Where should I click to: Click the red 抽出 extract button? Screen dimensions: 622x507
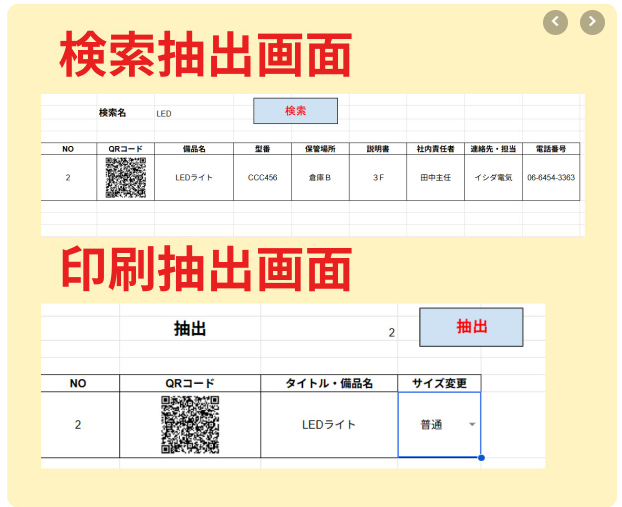click(471, 327)
